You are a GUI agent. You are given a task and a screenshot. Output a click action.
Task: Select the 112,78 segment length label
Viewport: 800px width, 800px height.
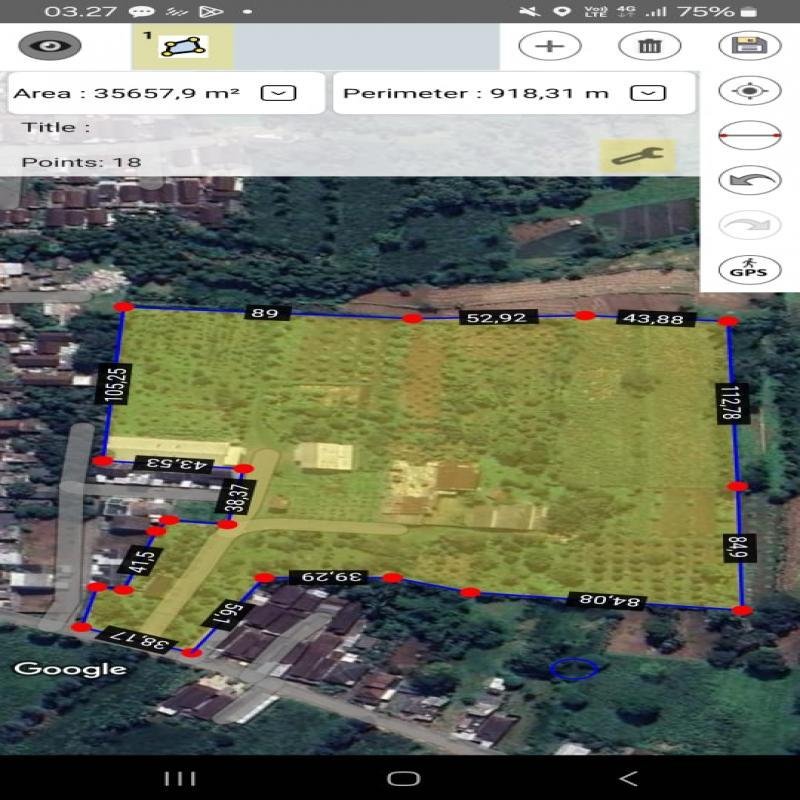tap(726, 403)
